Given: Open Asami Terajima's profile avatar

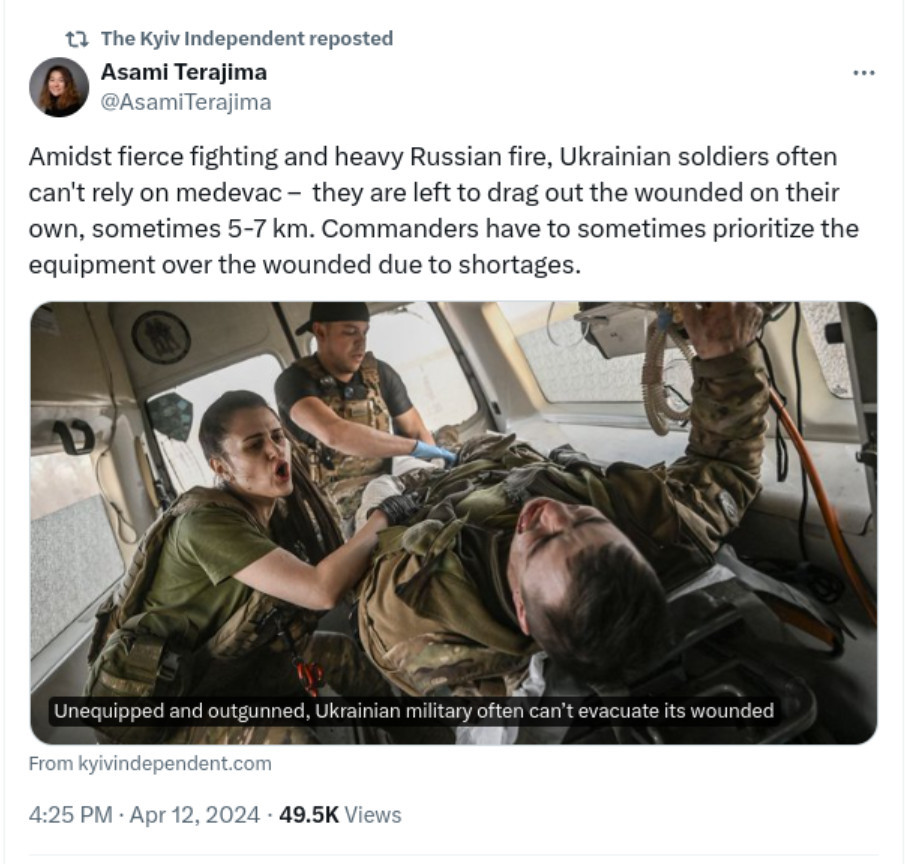Looking at the screenshot, I should (x=59, y=87).
